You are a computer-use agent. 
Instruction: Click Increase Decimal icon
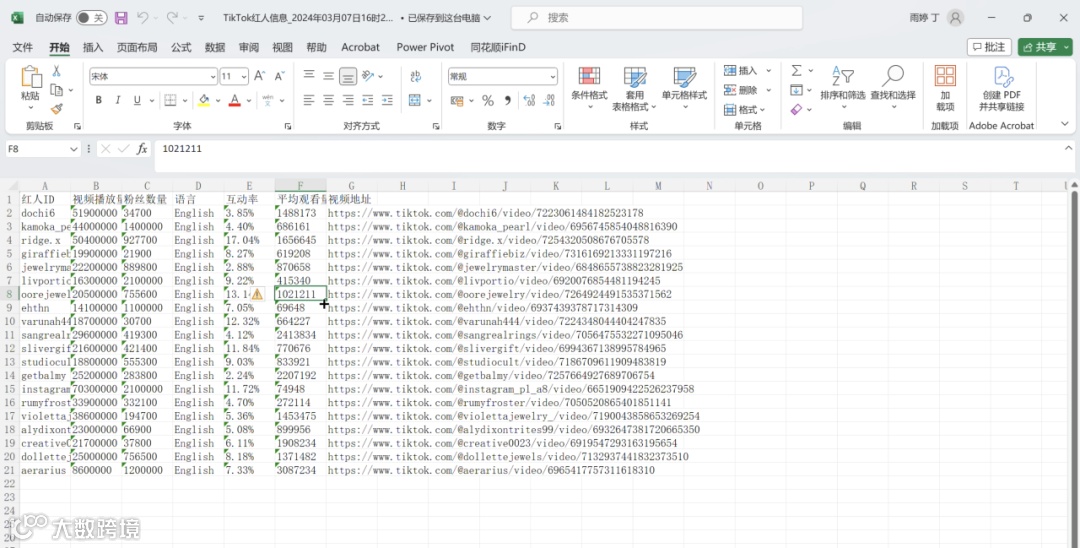pyautogui.click(x=529, y=101)
